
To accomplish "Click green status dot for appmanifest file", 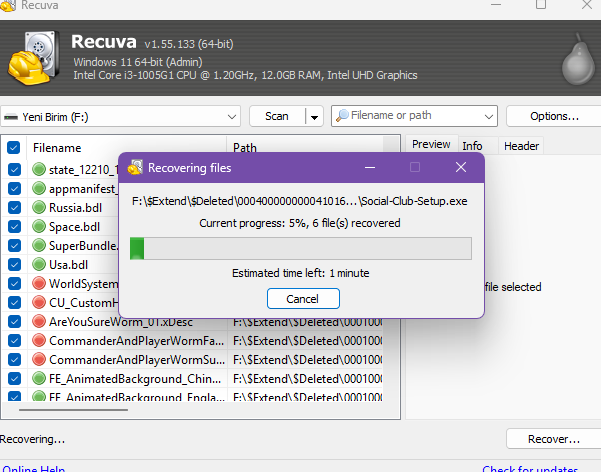I will [x=39, y=188].
